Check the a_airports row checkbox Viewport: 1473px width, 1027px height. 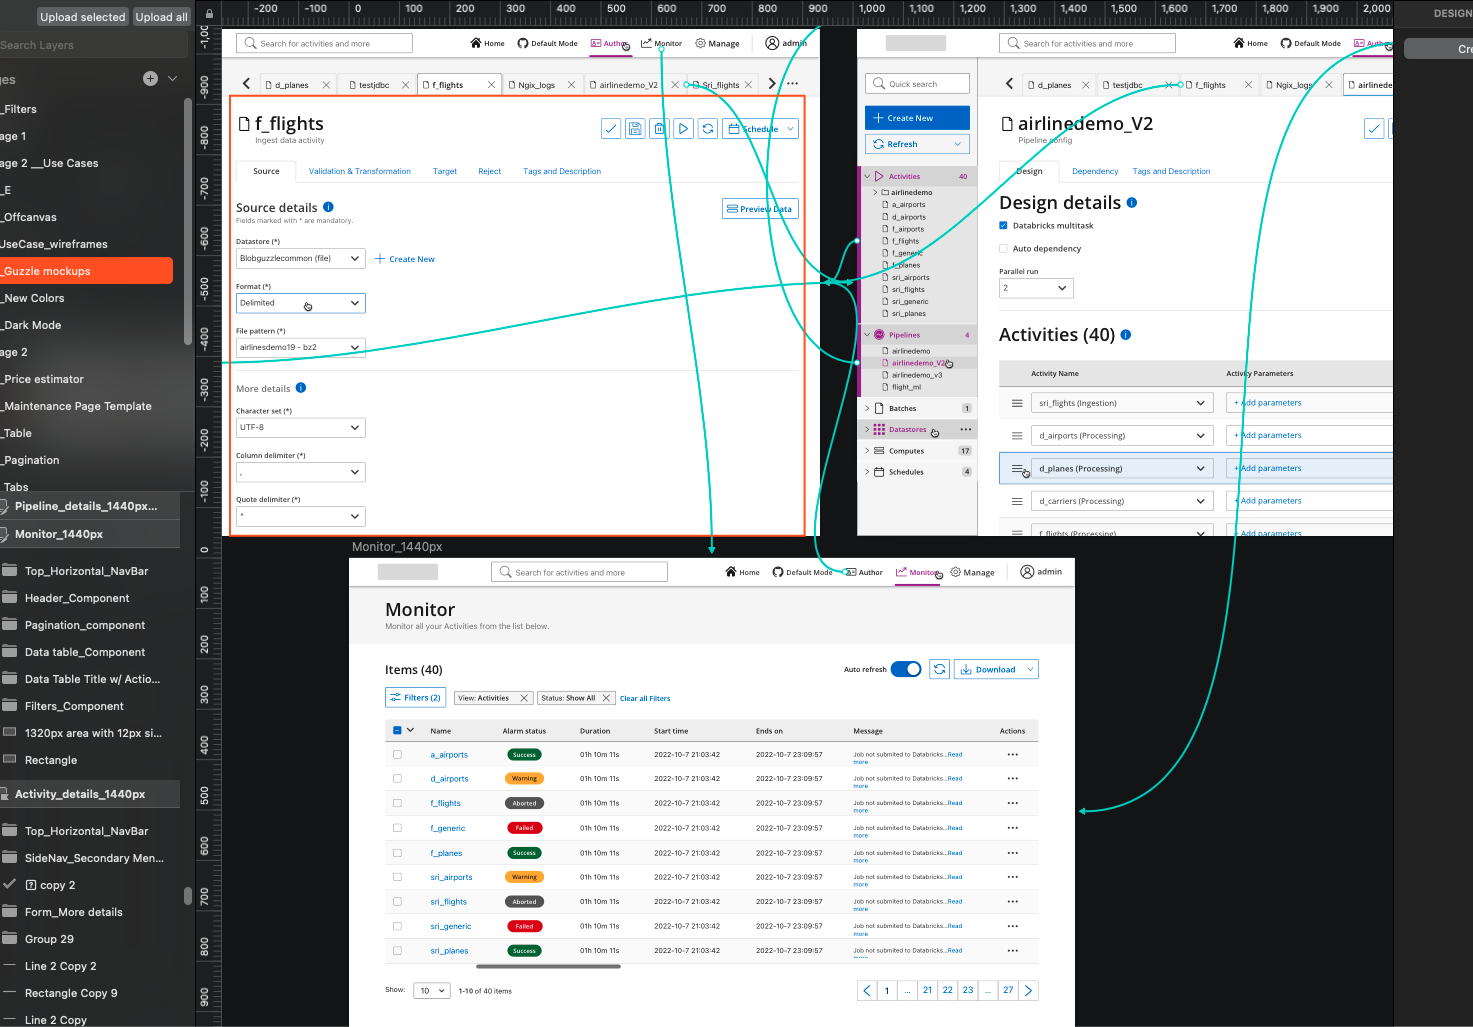pyautogui.click(x=397, y=755)
